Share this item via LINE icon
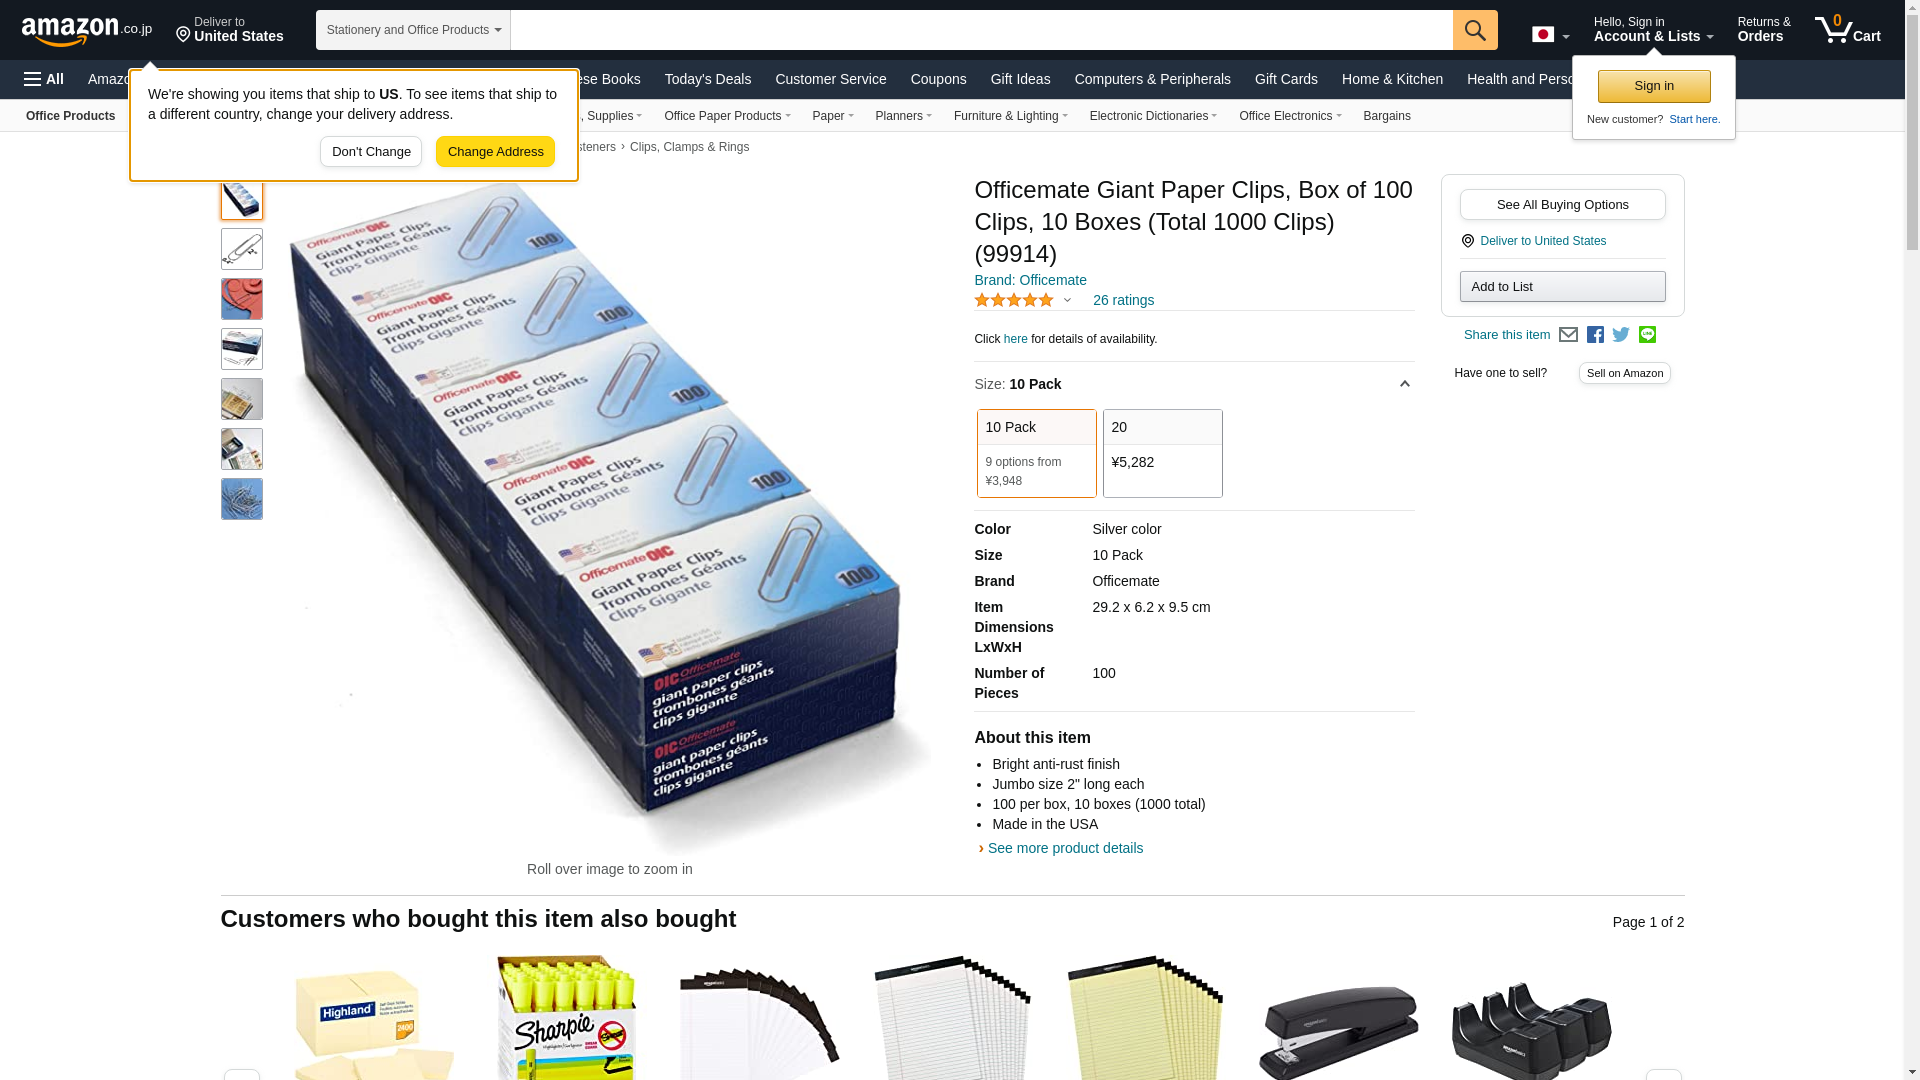Screen dimensions: 1920x1080 (1647, 335)
